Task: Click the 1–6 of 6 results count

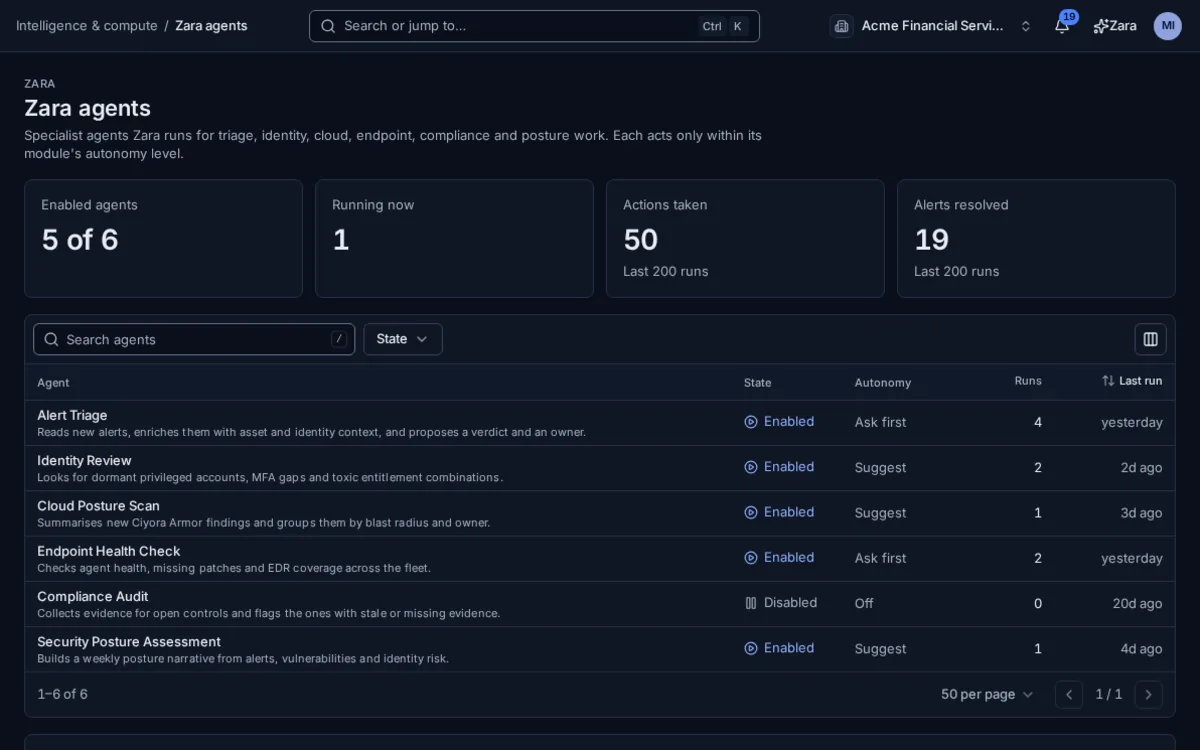Action: click(62, 694)
